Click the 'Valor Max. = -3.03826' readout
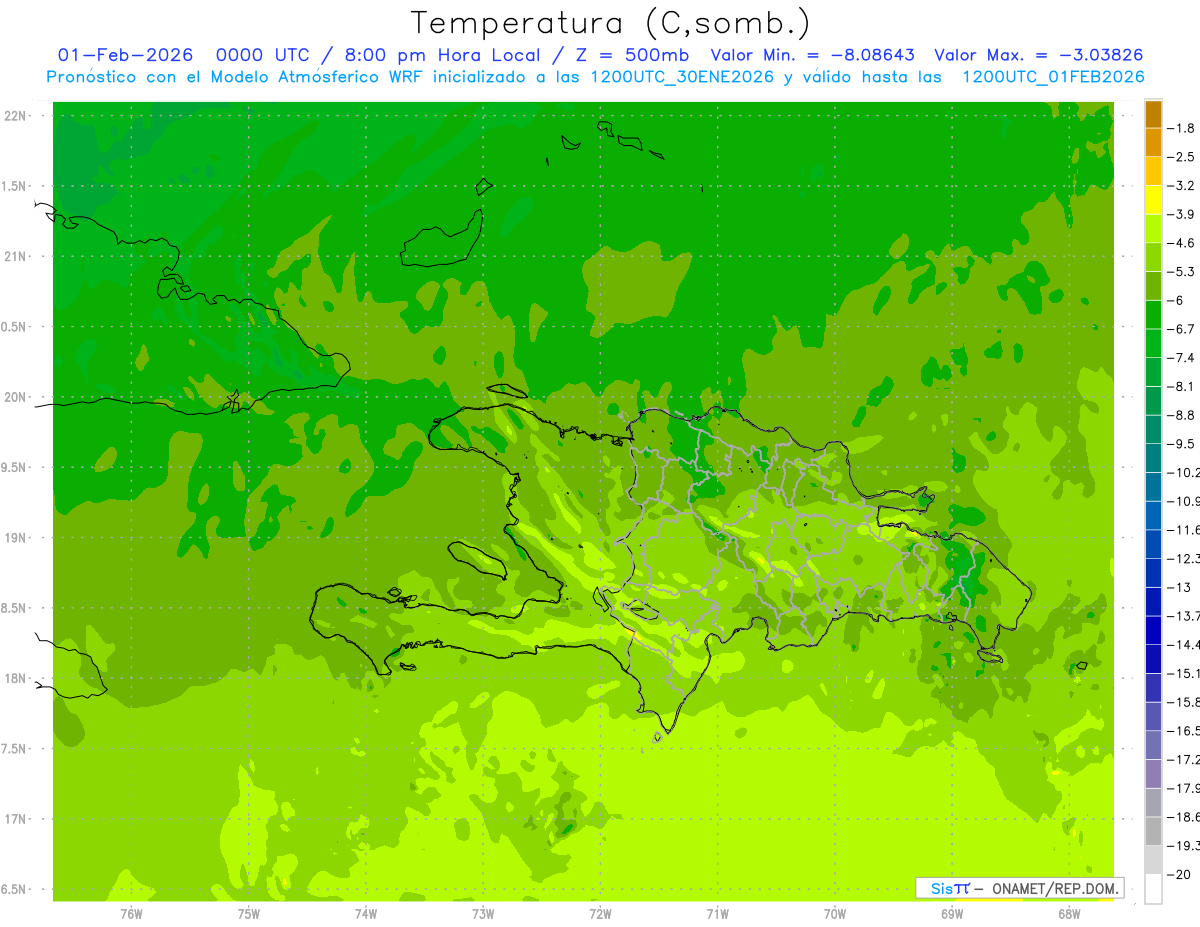This screenshot has height=927, width=1200. point(1038,55)
